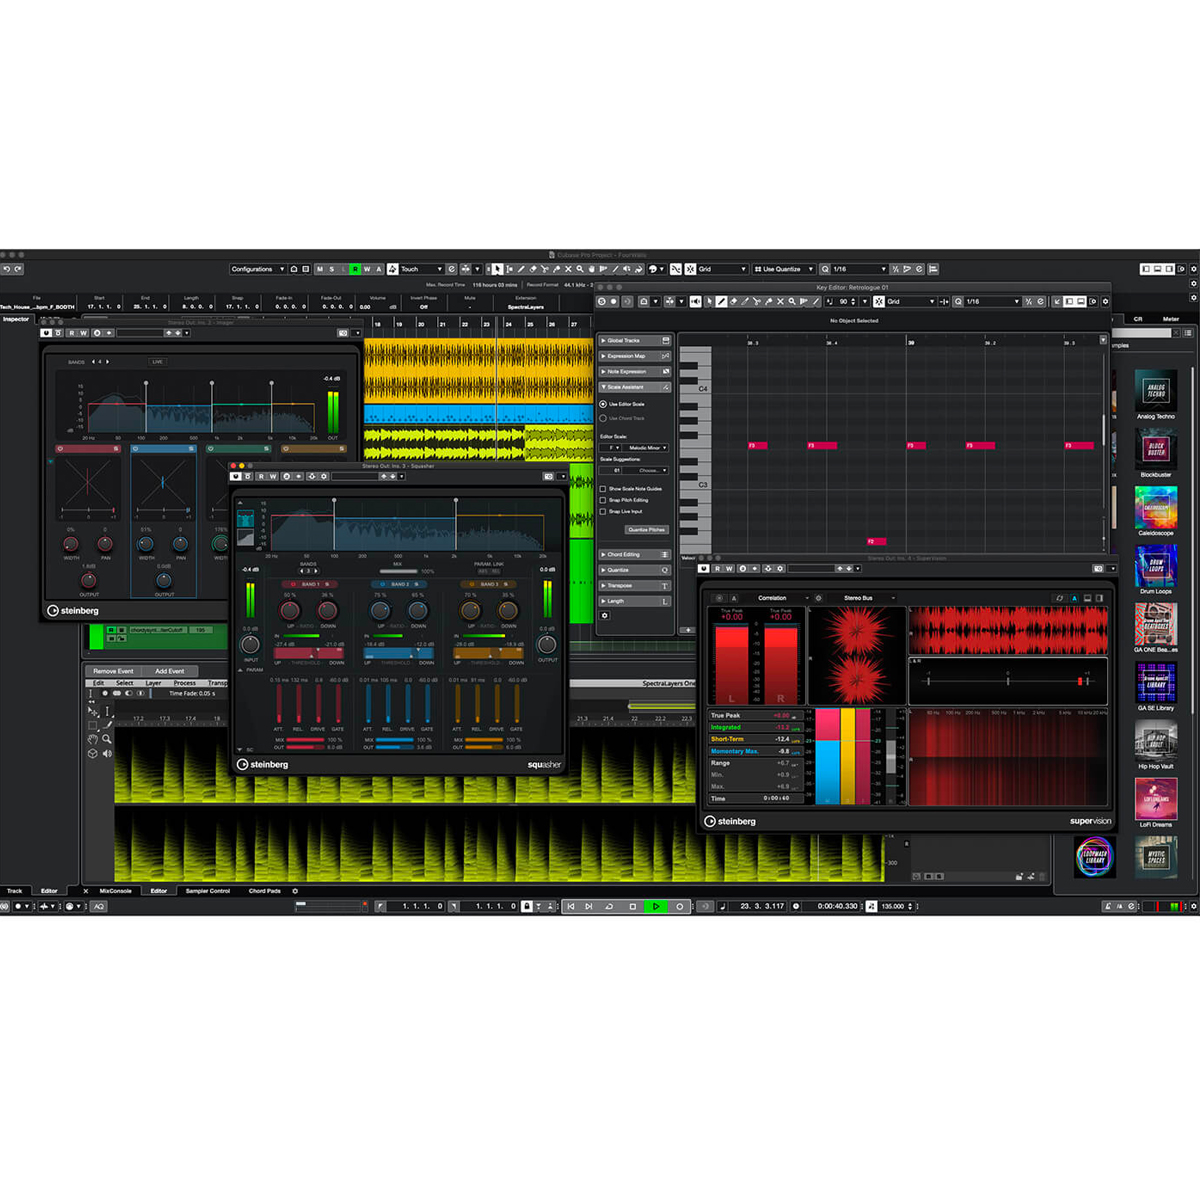The image size is (1200, 1200).
Task: Open the Analog Techno library thumbnail
Action: 1156,392
